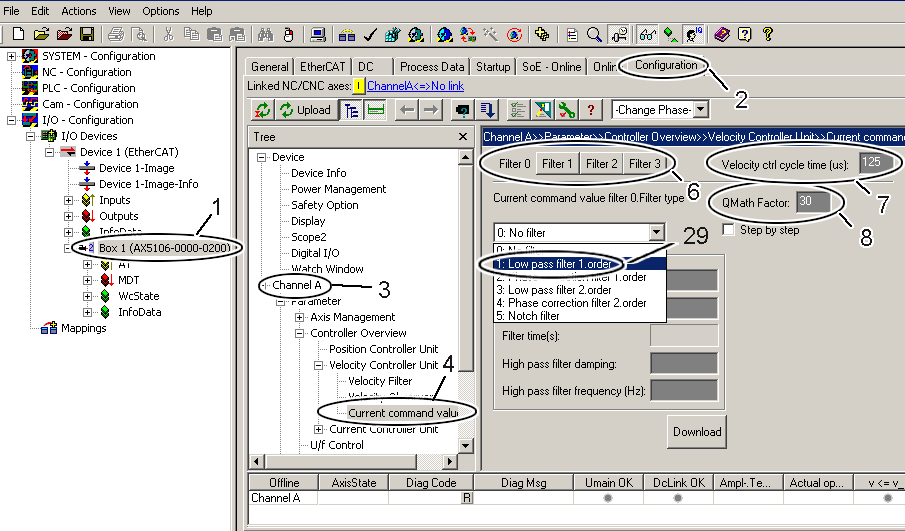Open the ChannelA<=>No link hyperlink
Viewport: 905px width, 531px height.
(x=416, y=86)
